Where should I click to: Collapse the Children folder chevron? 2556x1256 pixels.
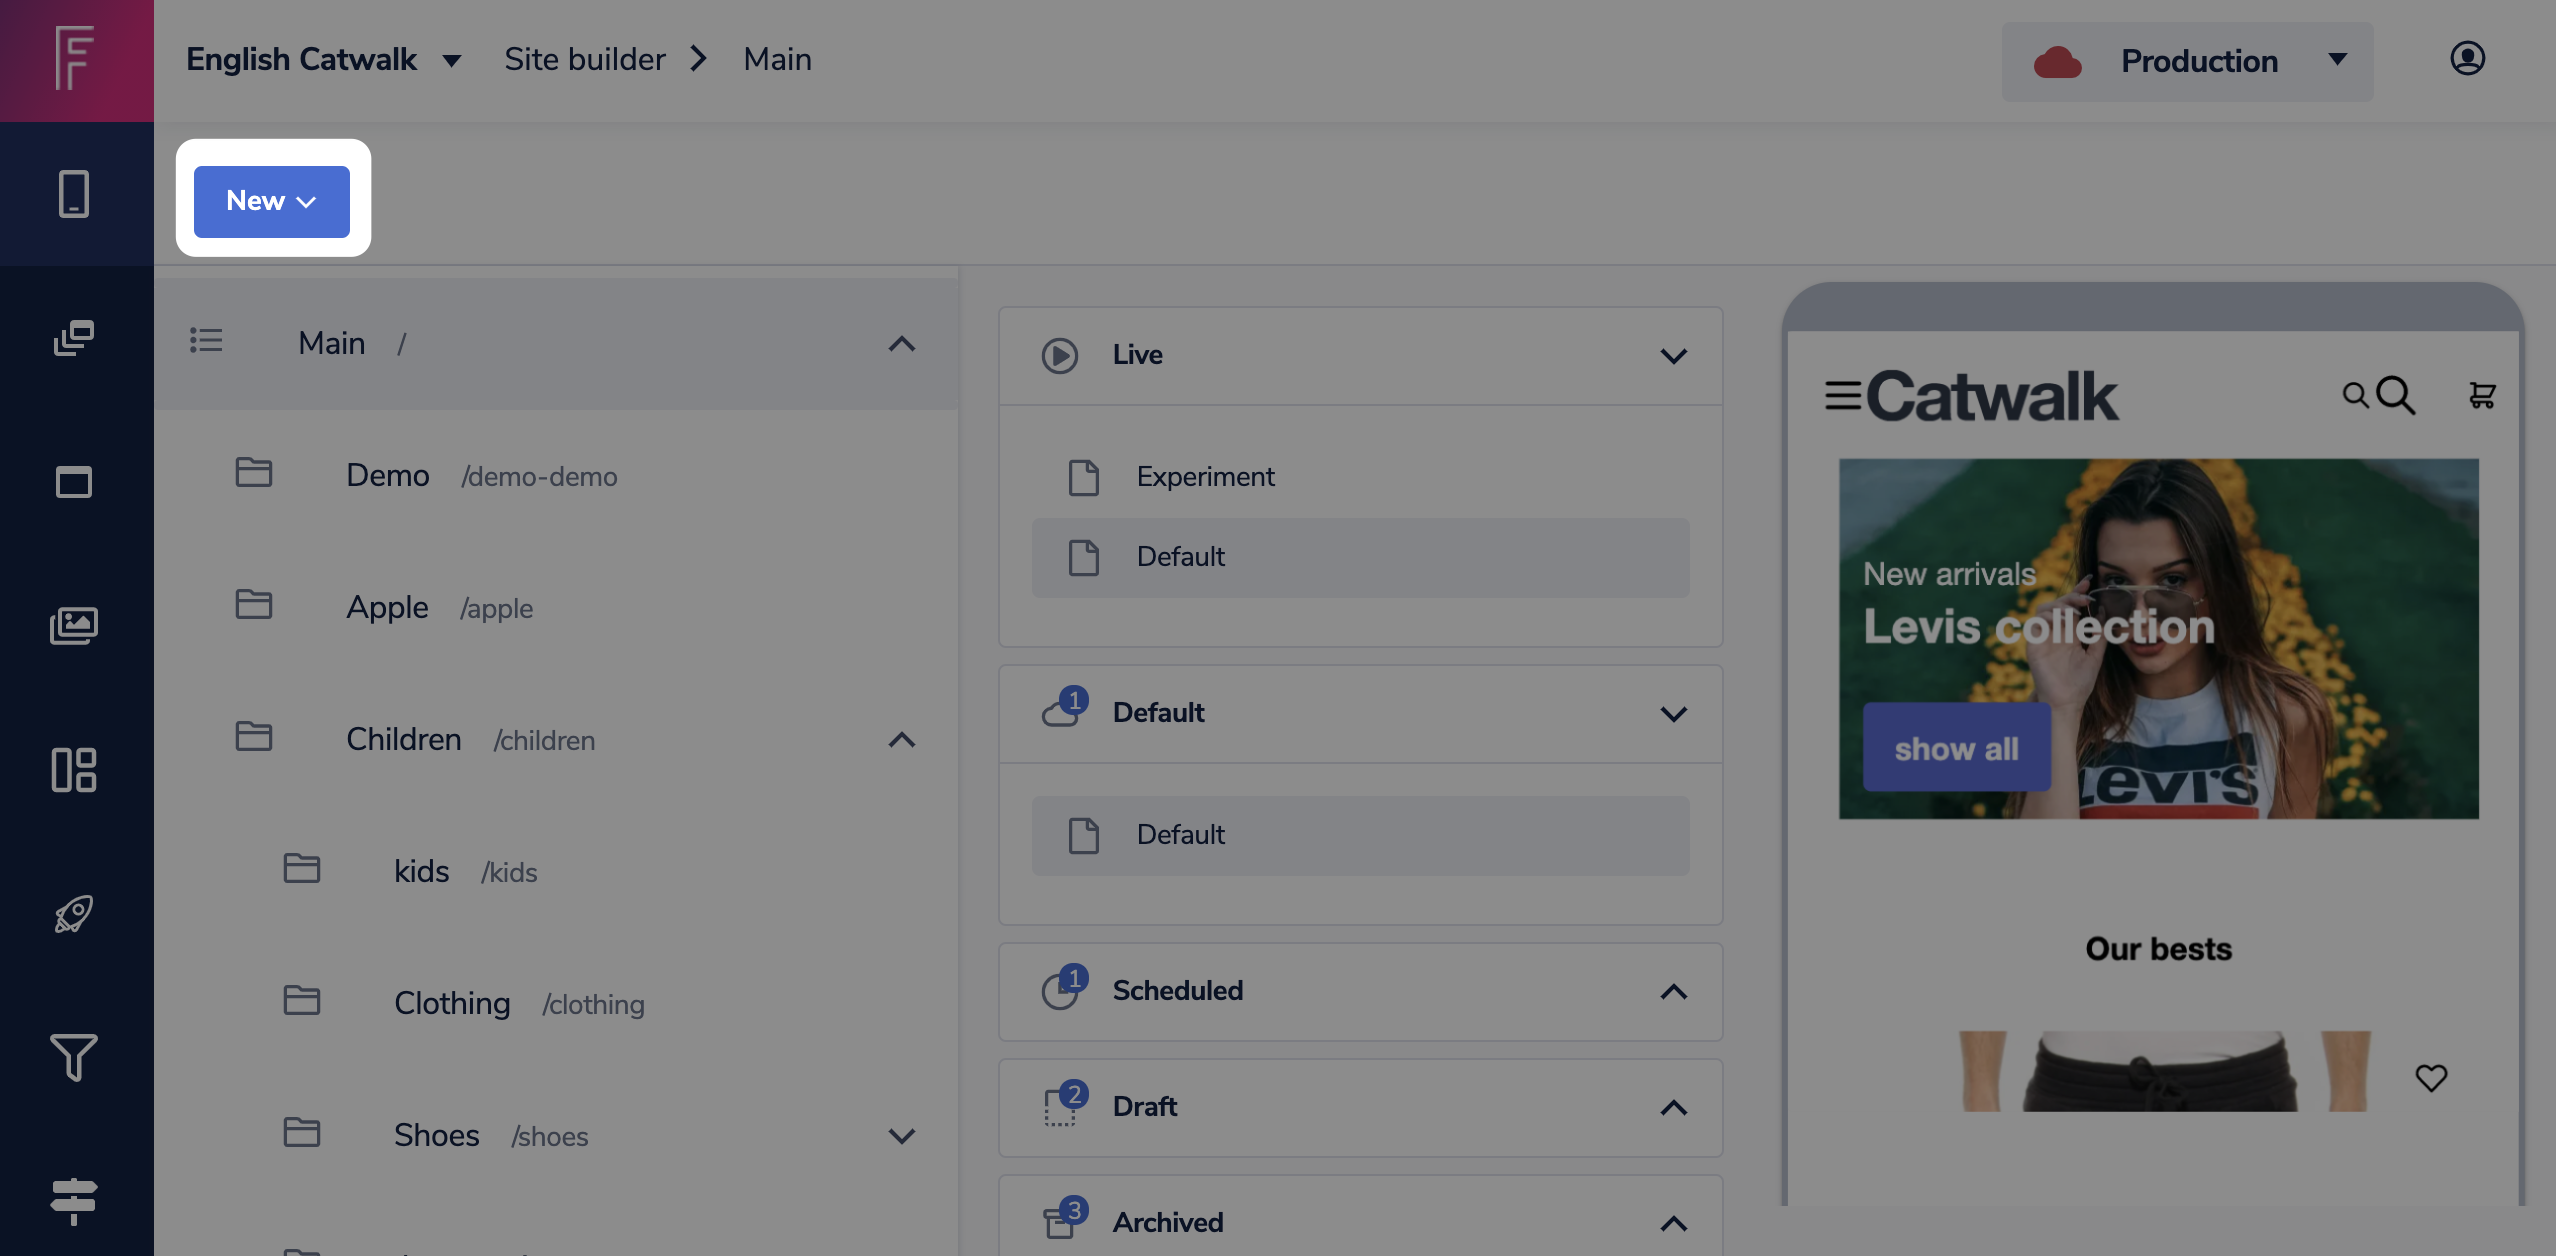point(901,740)
